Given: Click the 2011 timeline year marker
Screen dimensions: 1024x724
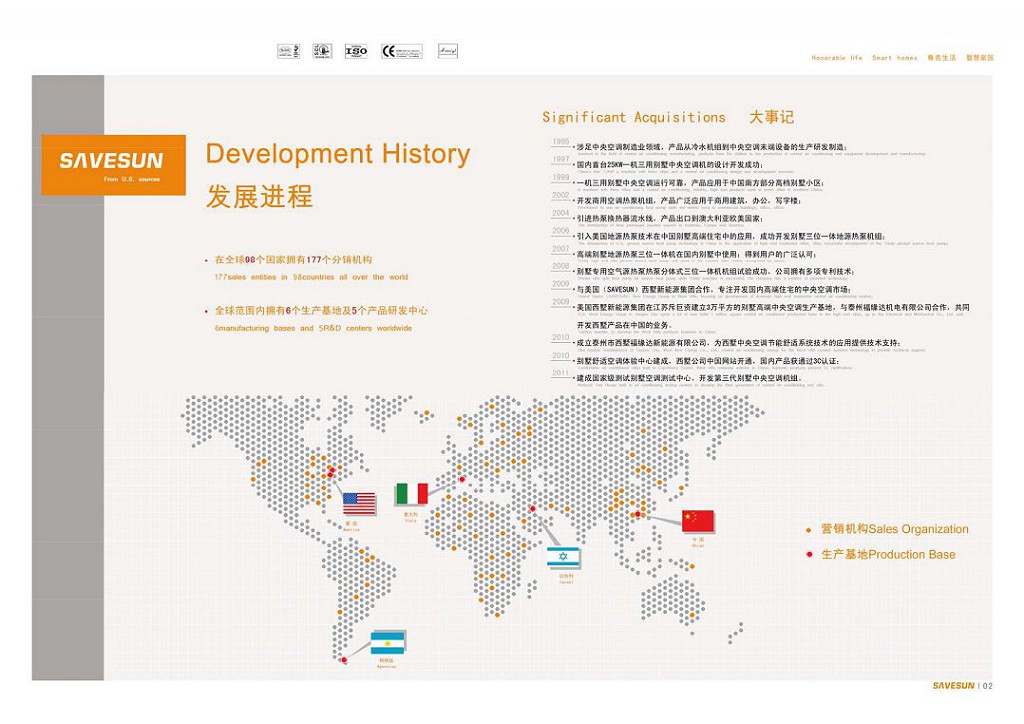Looking at the screenshot, I should click(x=561, y=372).
